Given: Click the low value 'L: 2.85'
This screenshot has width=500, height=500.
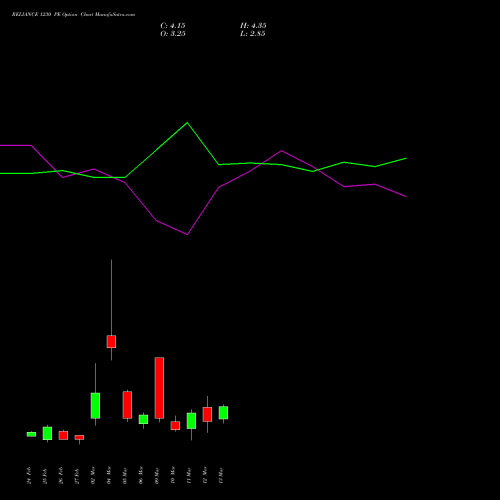Looking at the screenshot, I should [253, 34].
